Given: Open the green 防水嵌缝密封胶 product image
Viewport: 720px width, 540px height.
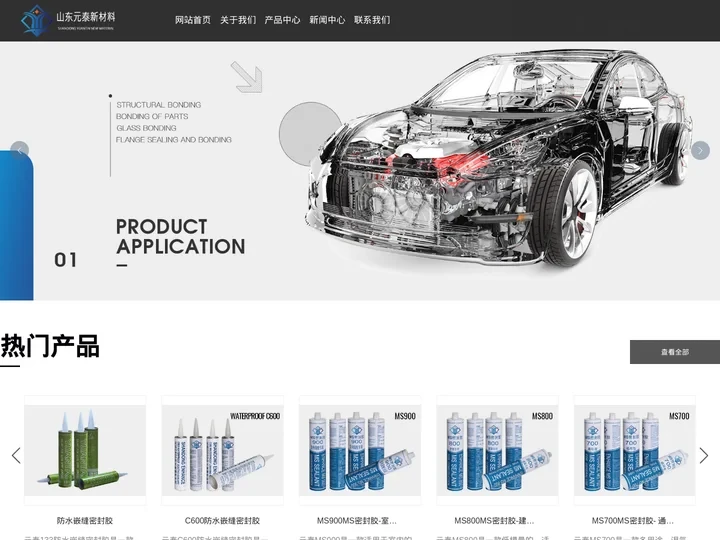Looking at the screenshot, I should [x=85, y=450].
